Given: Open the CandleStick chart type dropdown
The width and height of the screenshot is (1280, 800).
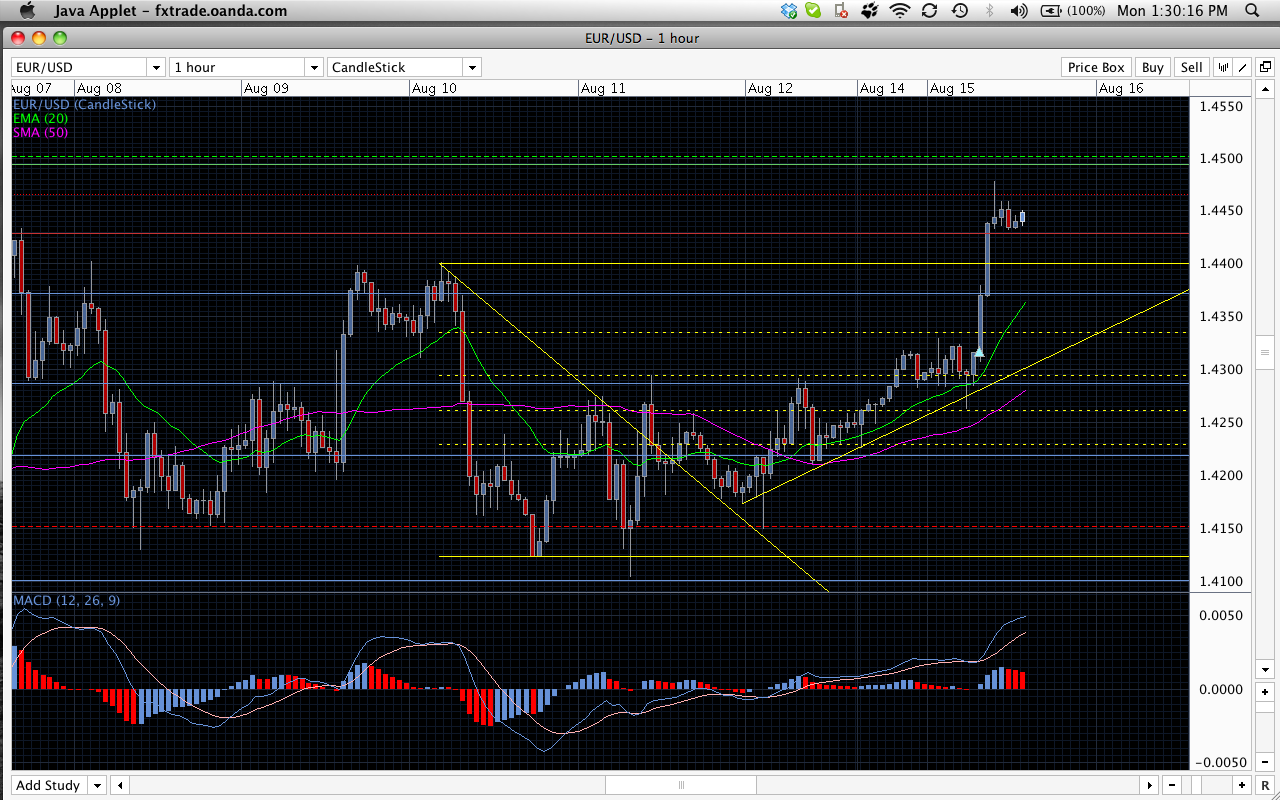Looking at the screenshot, I should pos(404,67).
